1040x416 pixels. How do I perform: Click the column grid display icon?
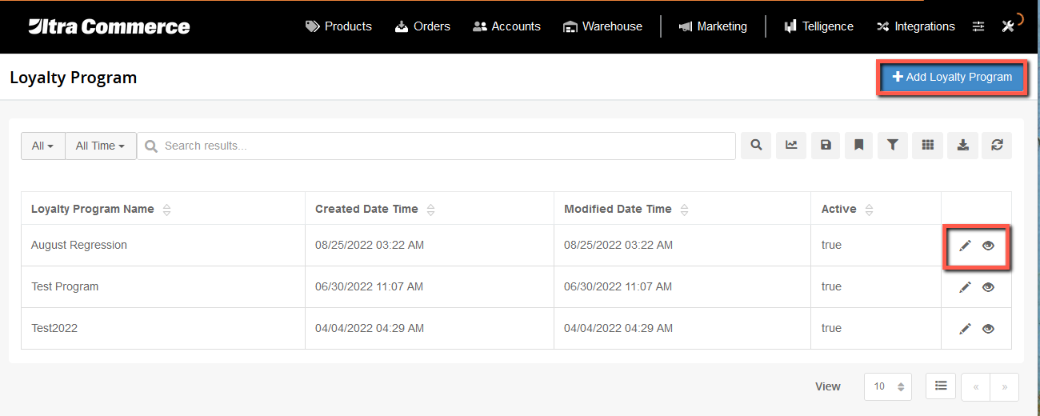[928, 145]
